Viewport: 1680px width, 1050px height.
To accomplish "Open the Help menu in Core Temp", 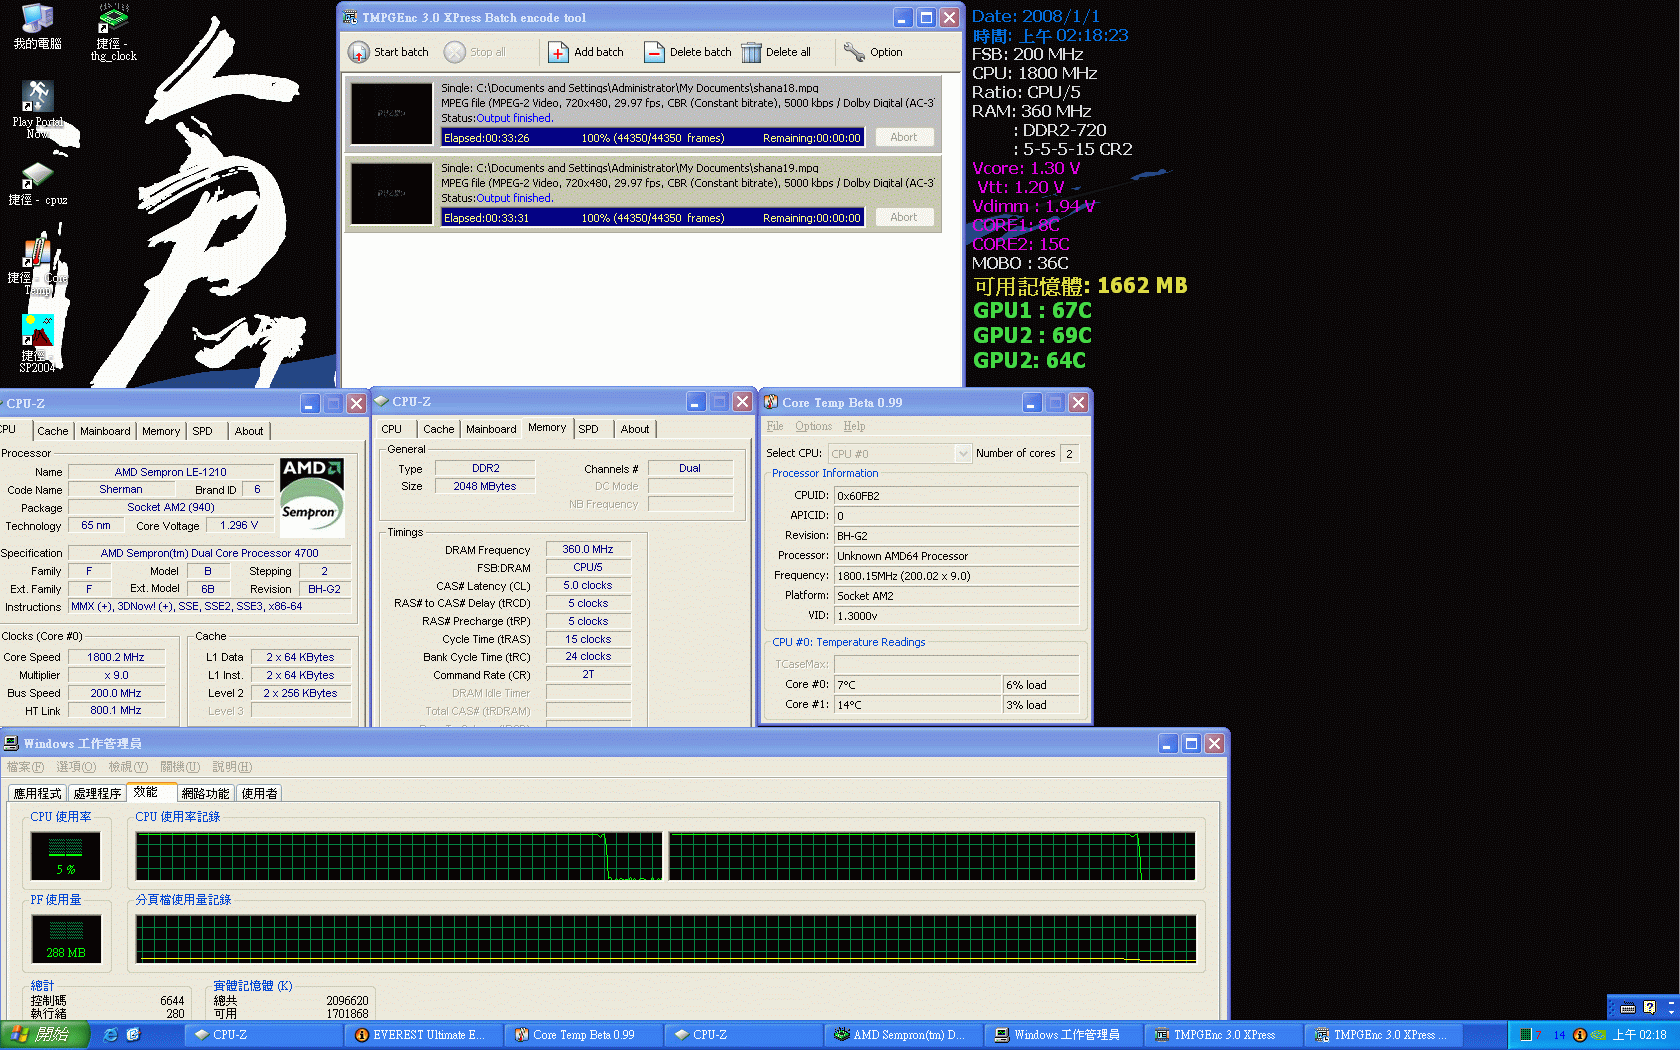I will coord(854,426).
